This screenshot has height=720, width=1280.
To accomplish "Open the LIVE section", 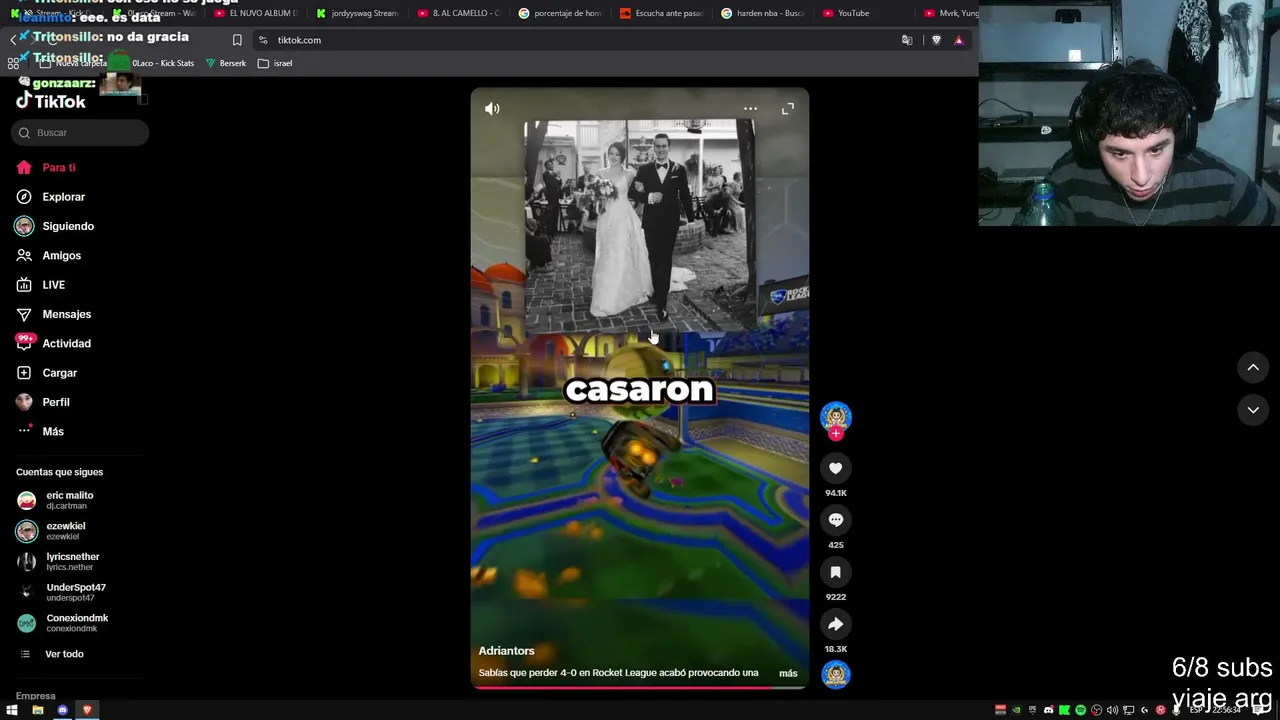I will [41, 285].
